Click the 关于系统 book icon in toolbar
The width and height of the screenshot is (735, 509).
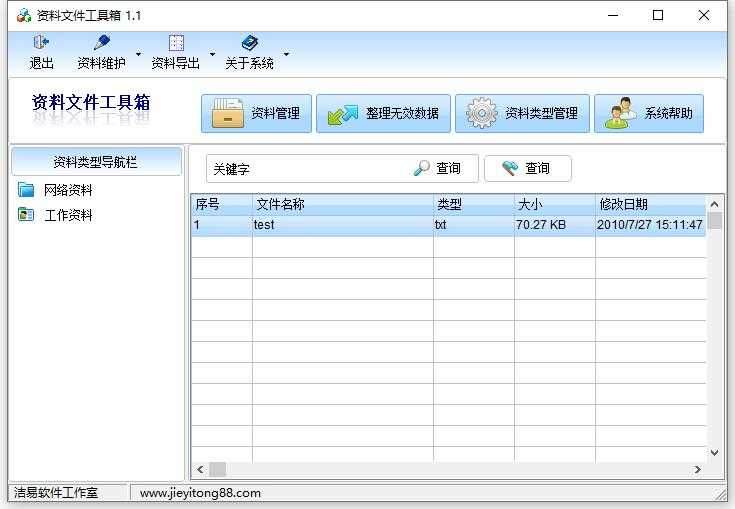[249, 43]
